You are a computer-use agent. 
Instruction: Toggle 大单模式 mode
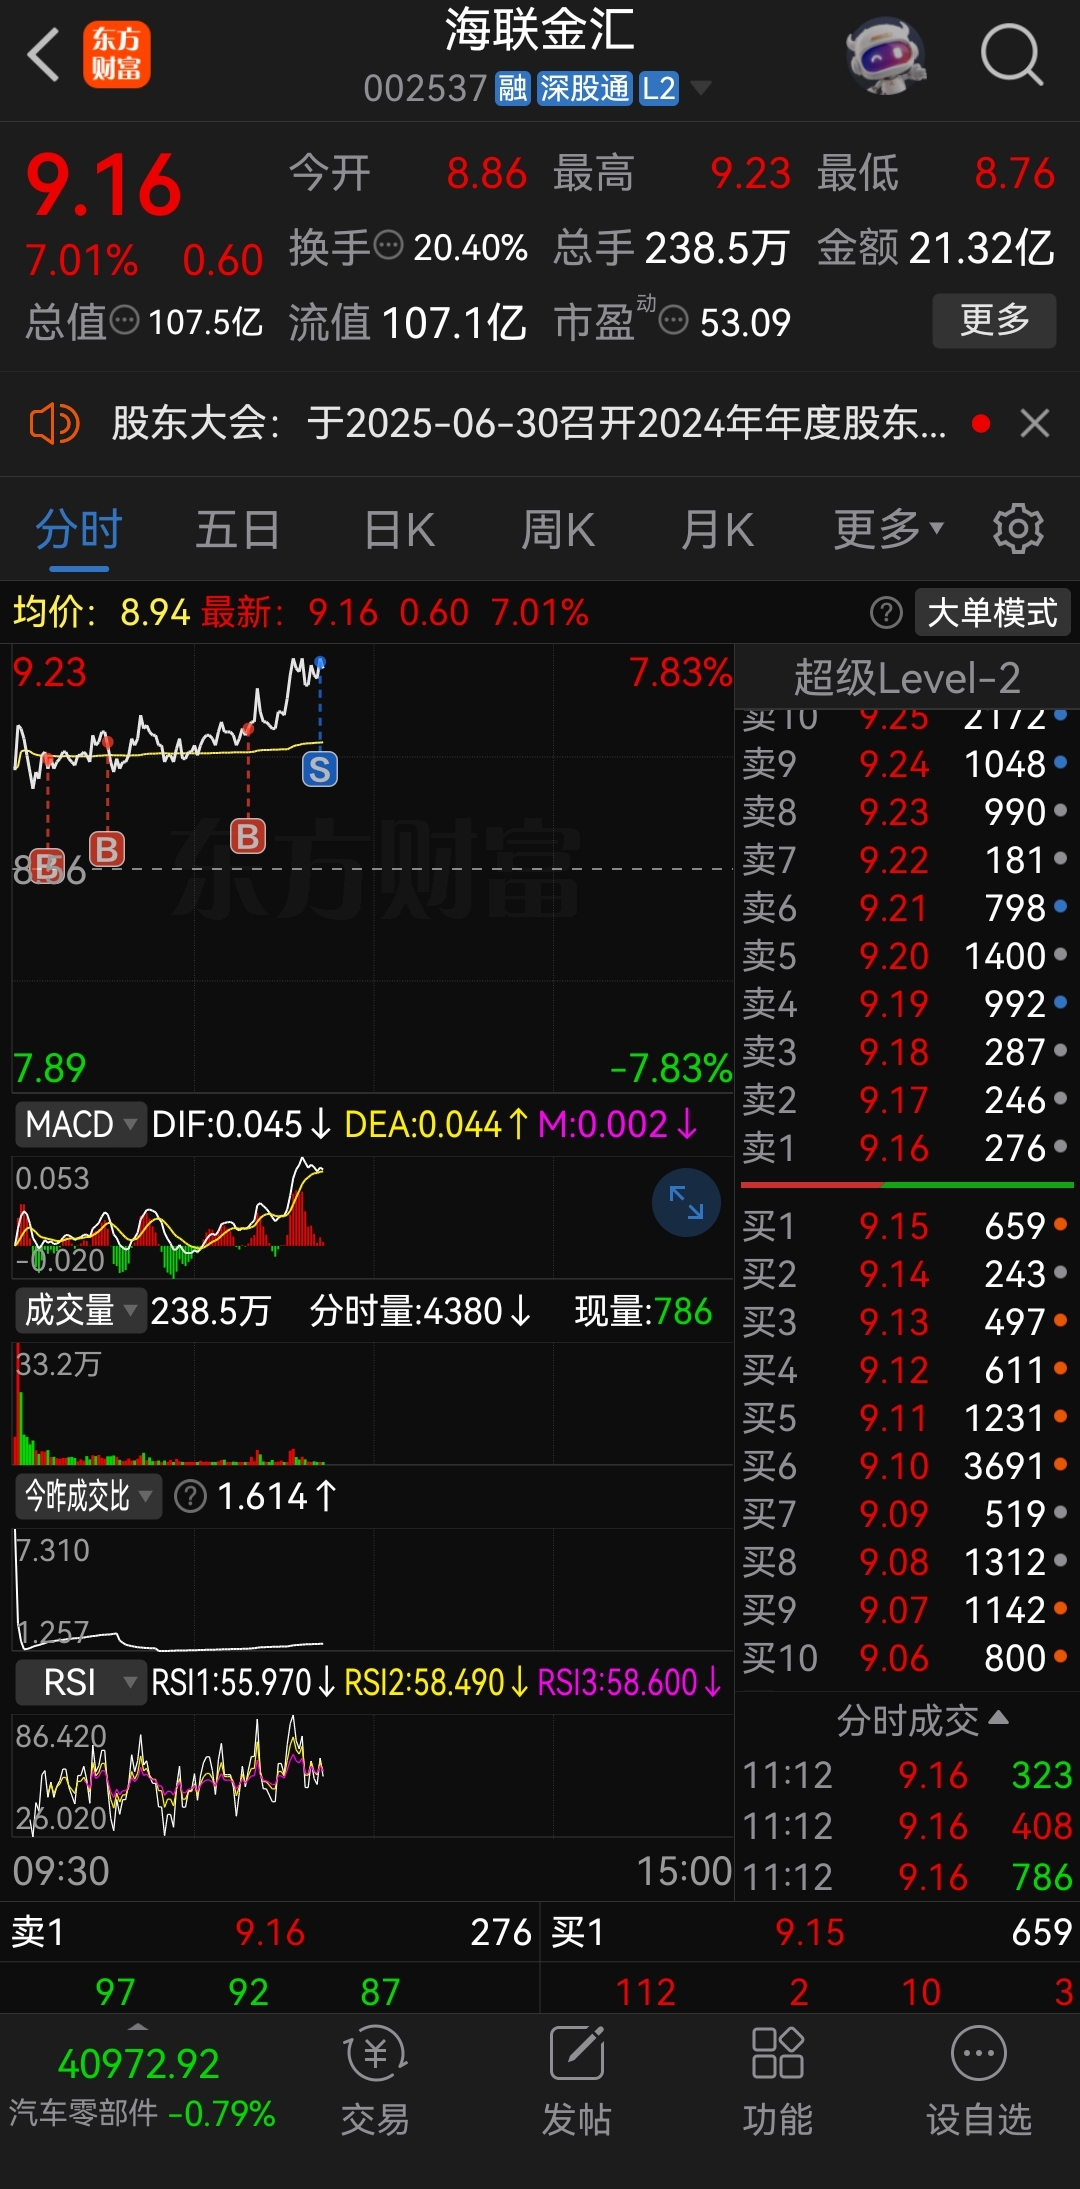[993, 612]
